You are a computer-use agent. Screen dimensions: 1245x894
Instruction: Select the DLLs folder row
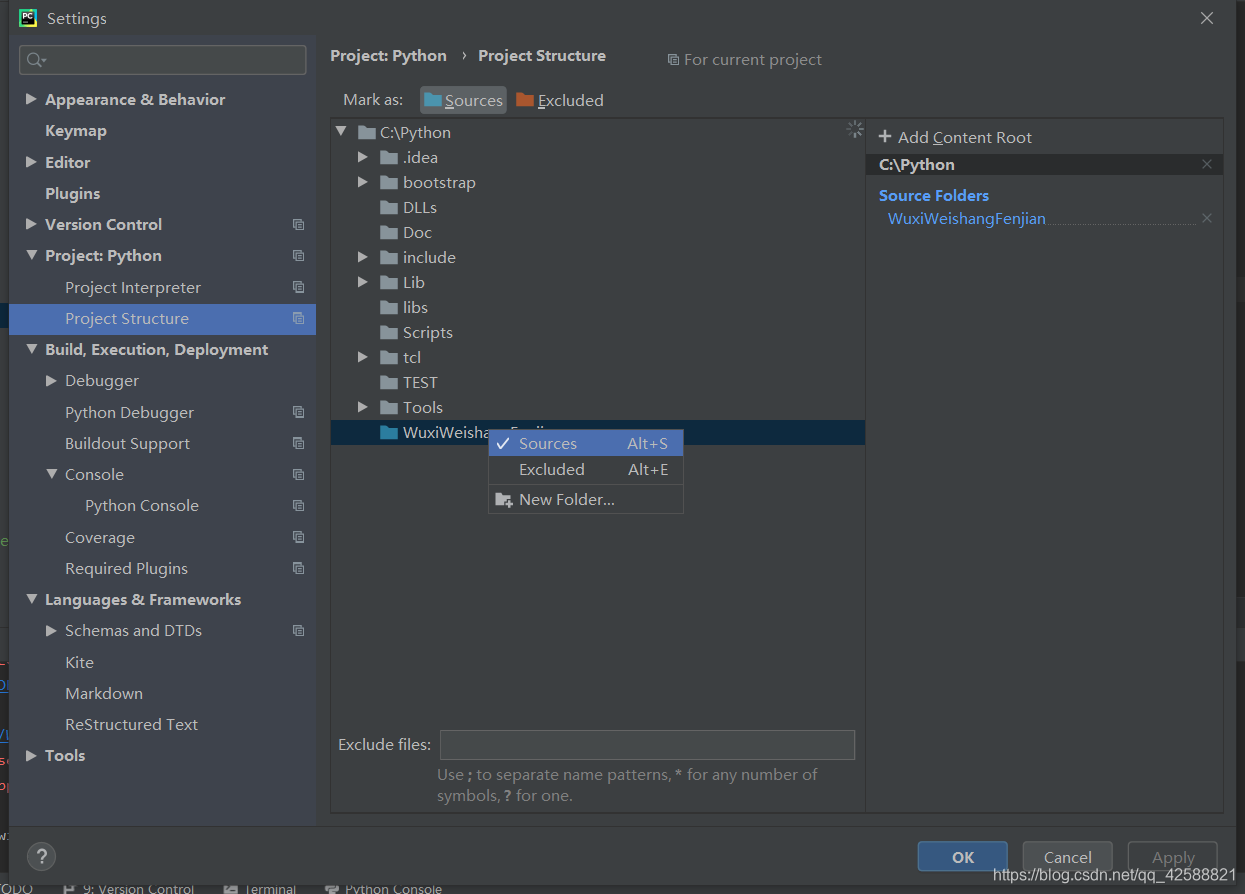598,207
